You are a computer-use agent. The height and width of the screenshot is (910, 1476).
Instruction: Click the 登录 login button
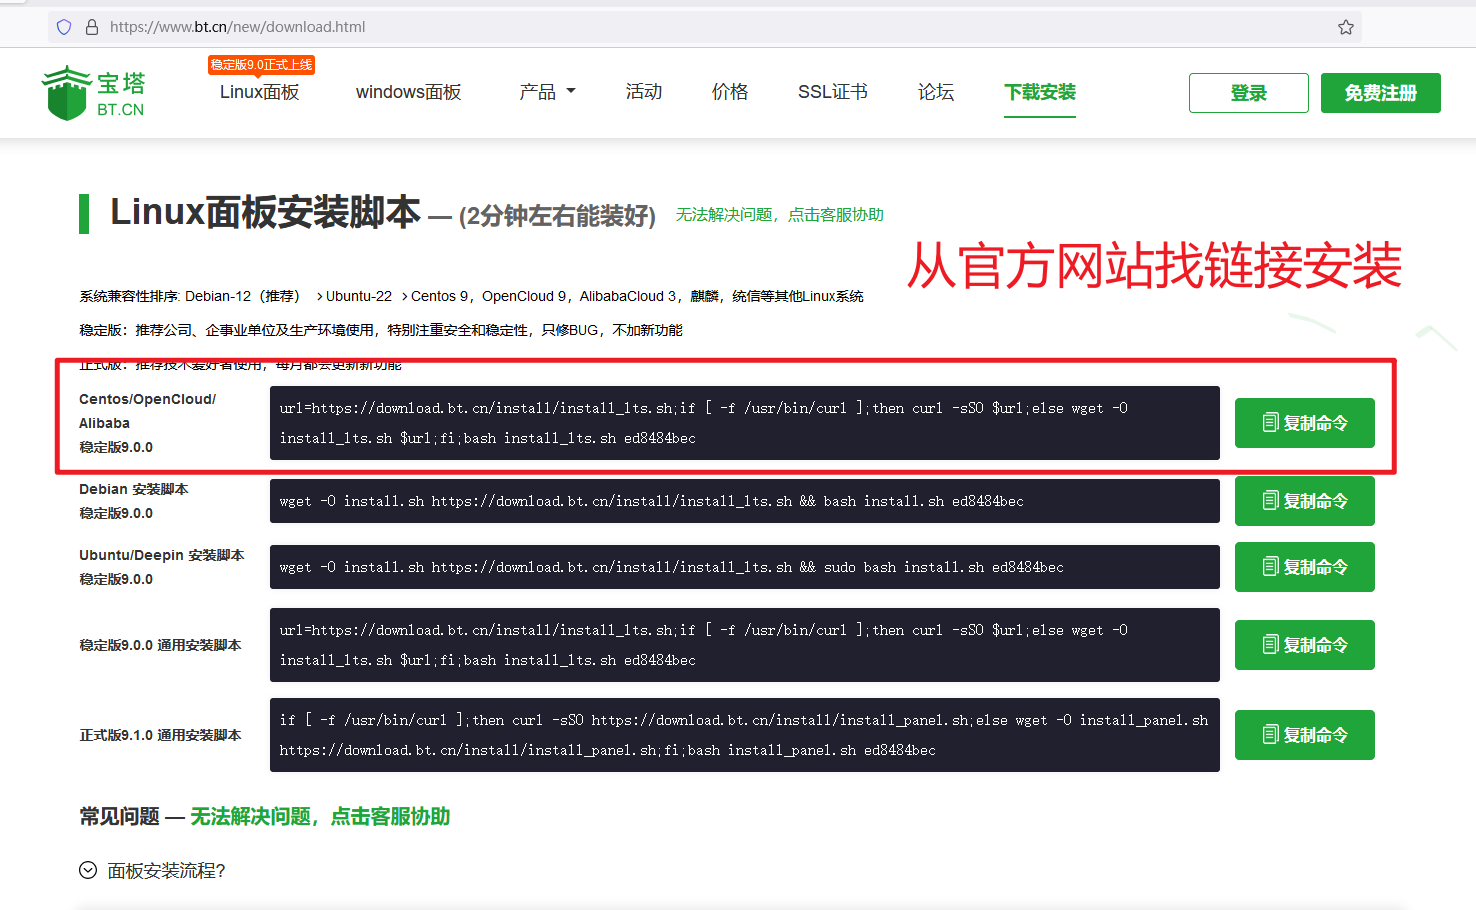(x=1249, y=93)
